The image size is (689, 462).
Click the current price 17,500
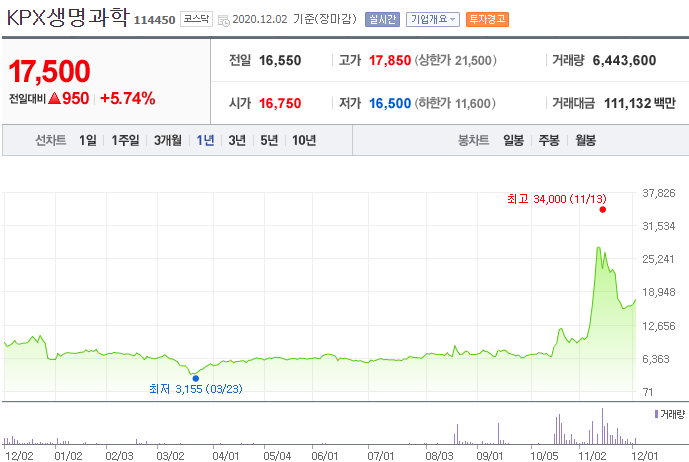click(49, 71)
